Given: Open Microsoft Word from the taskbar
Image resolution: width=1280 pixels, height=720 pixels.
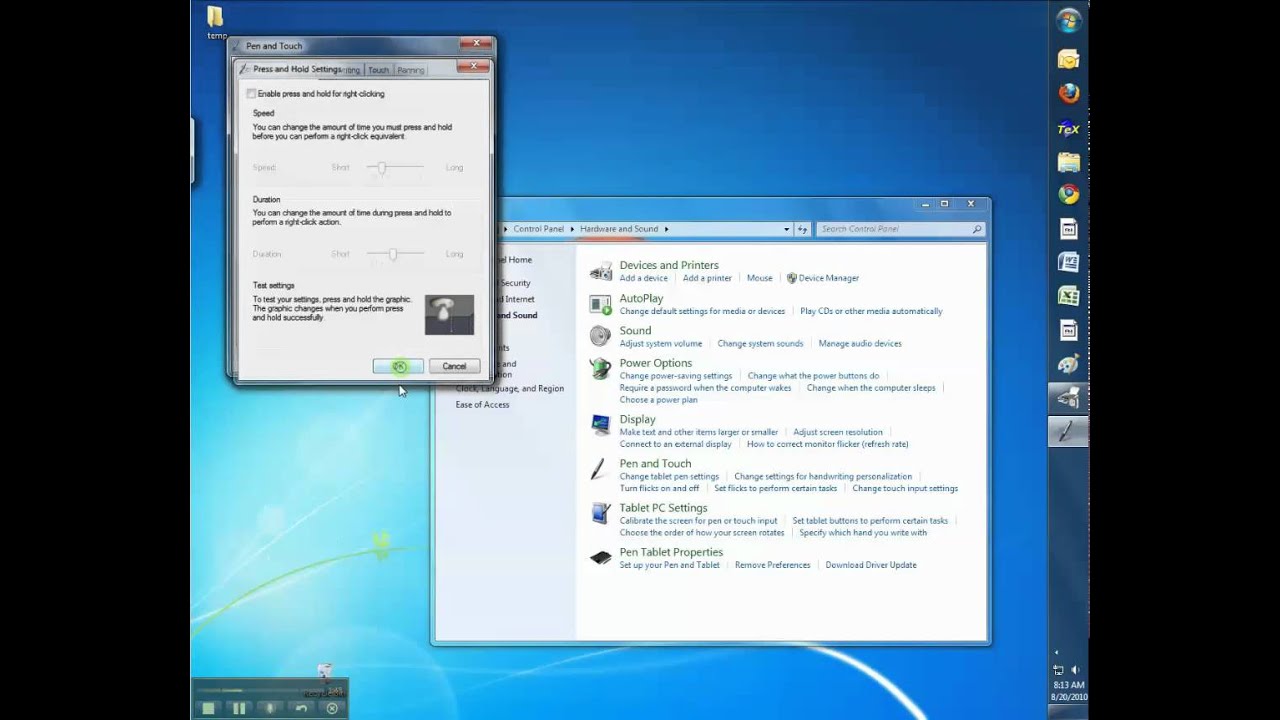Looking at the screenshot, I should [1069, 262].
